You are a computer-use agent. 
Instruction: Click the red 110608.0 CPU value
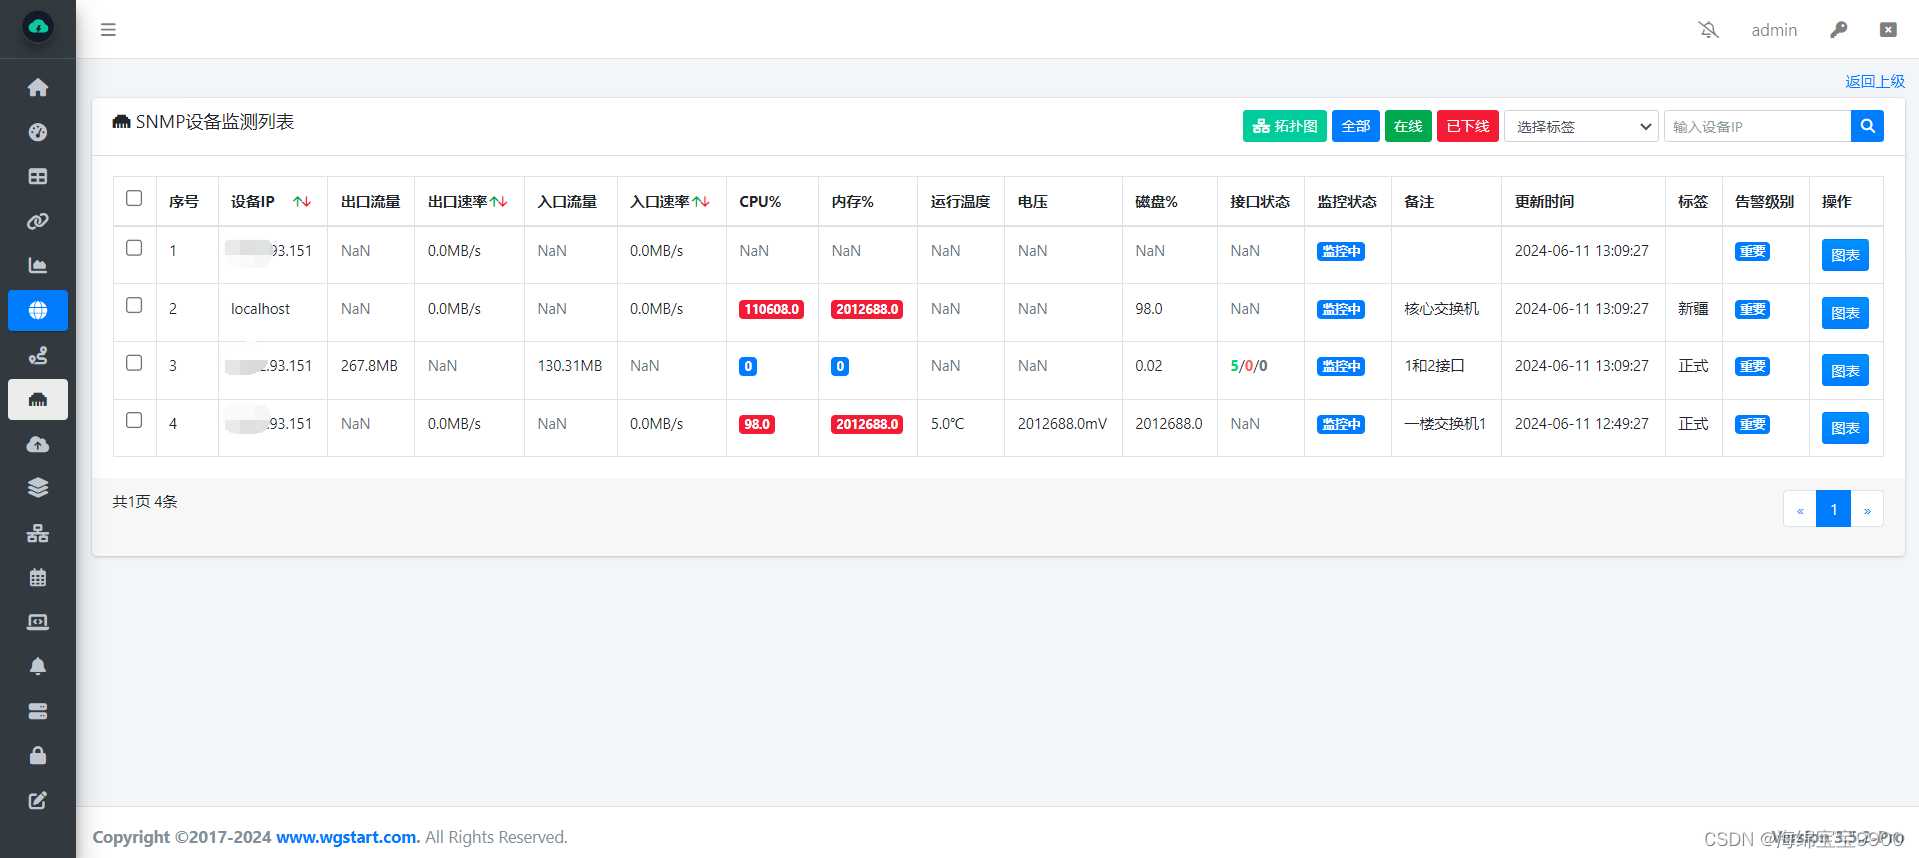(771, 309)
